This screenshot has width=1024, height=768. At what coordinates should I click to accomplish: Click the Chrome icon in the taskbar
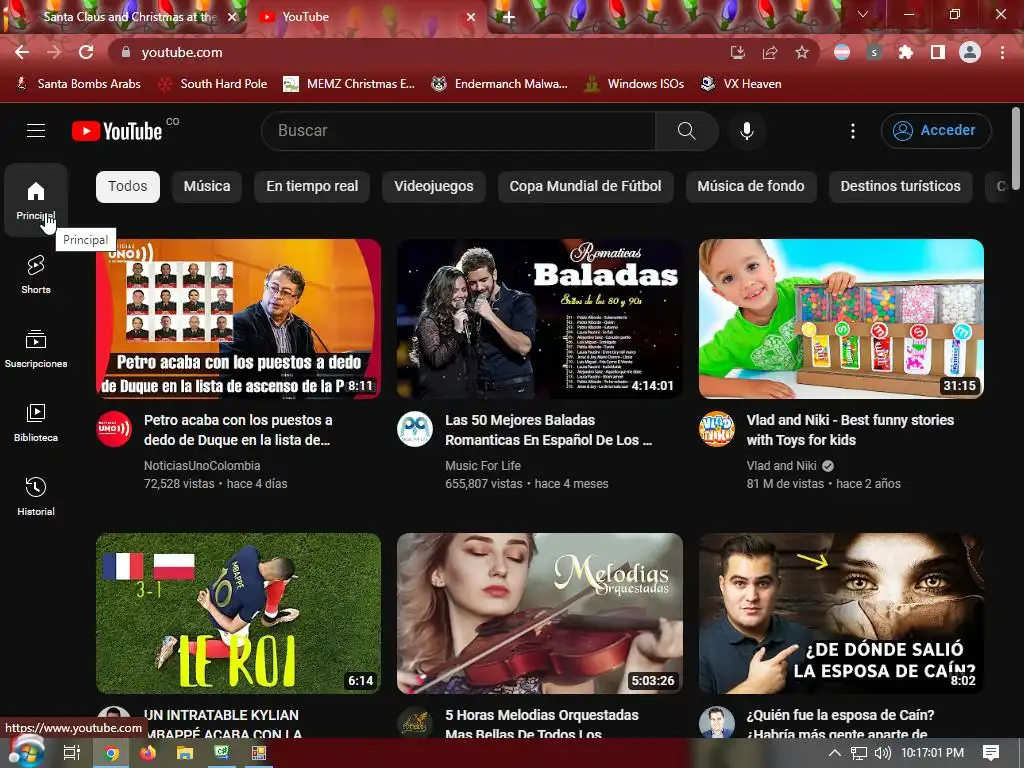click(x=112, y=753)
